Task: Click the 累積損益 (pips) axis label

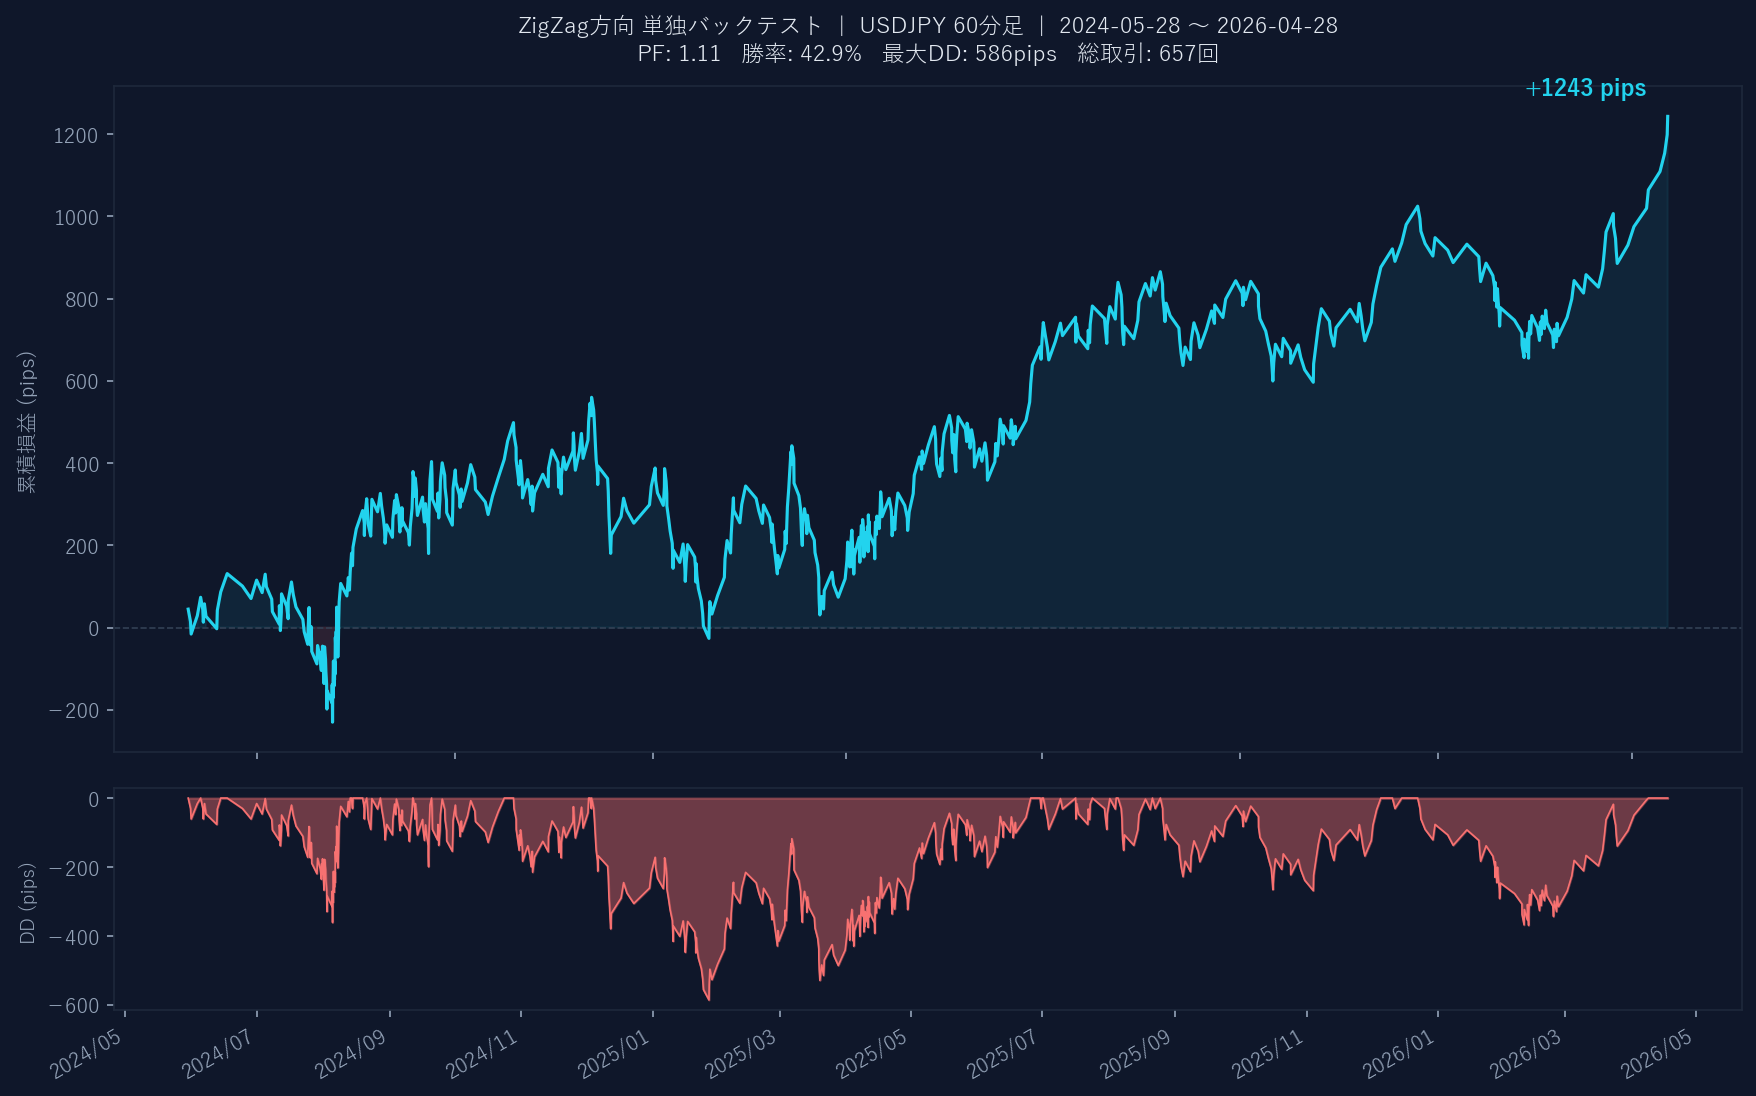Action: tap(27, 421)
